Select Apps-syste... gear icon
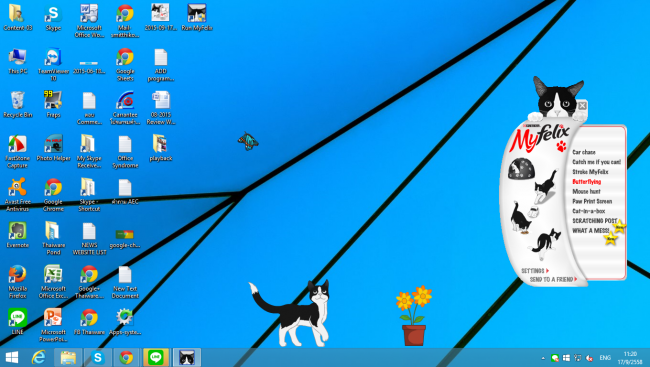650x367 pixels. [125, 322]
